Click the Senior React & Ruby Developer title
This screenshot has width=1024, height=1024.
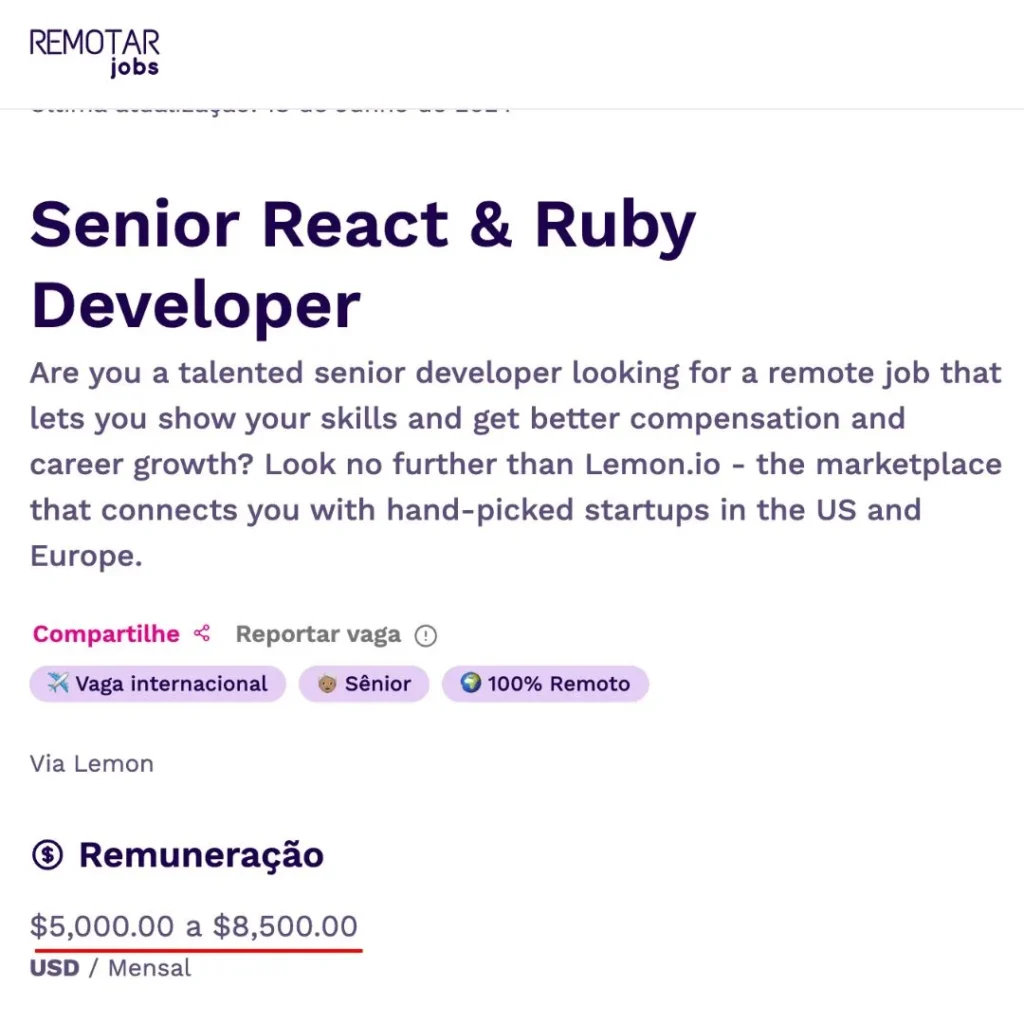pos(363,264)
